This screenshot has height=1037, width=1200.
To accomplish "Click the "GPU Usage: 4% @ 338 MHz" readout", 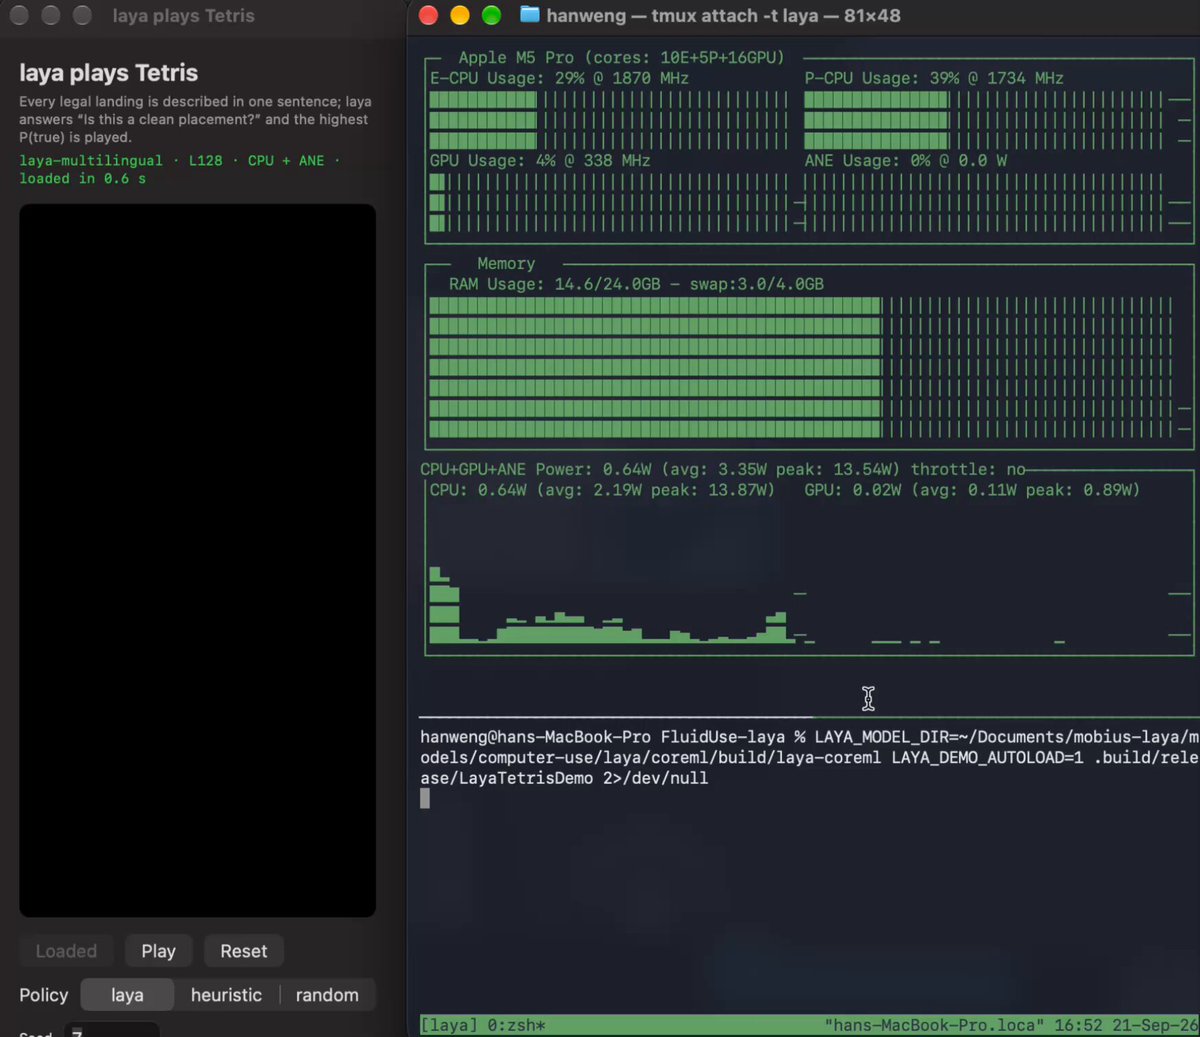I will click(x=540, y=160).
